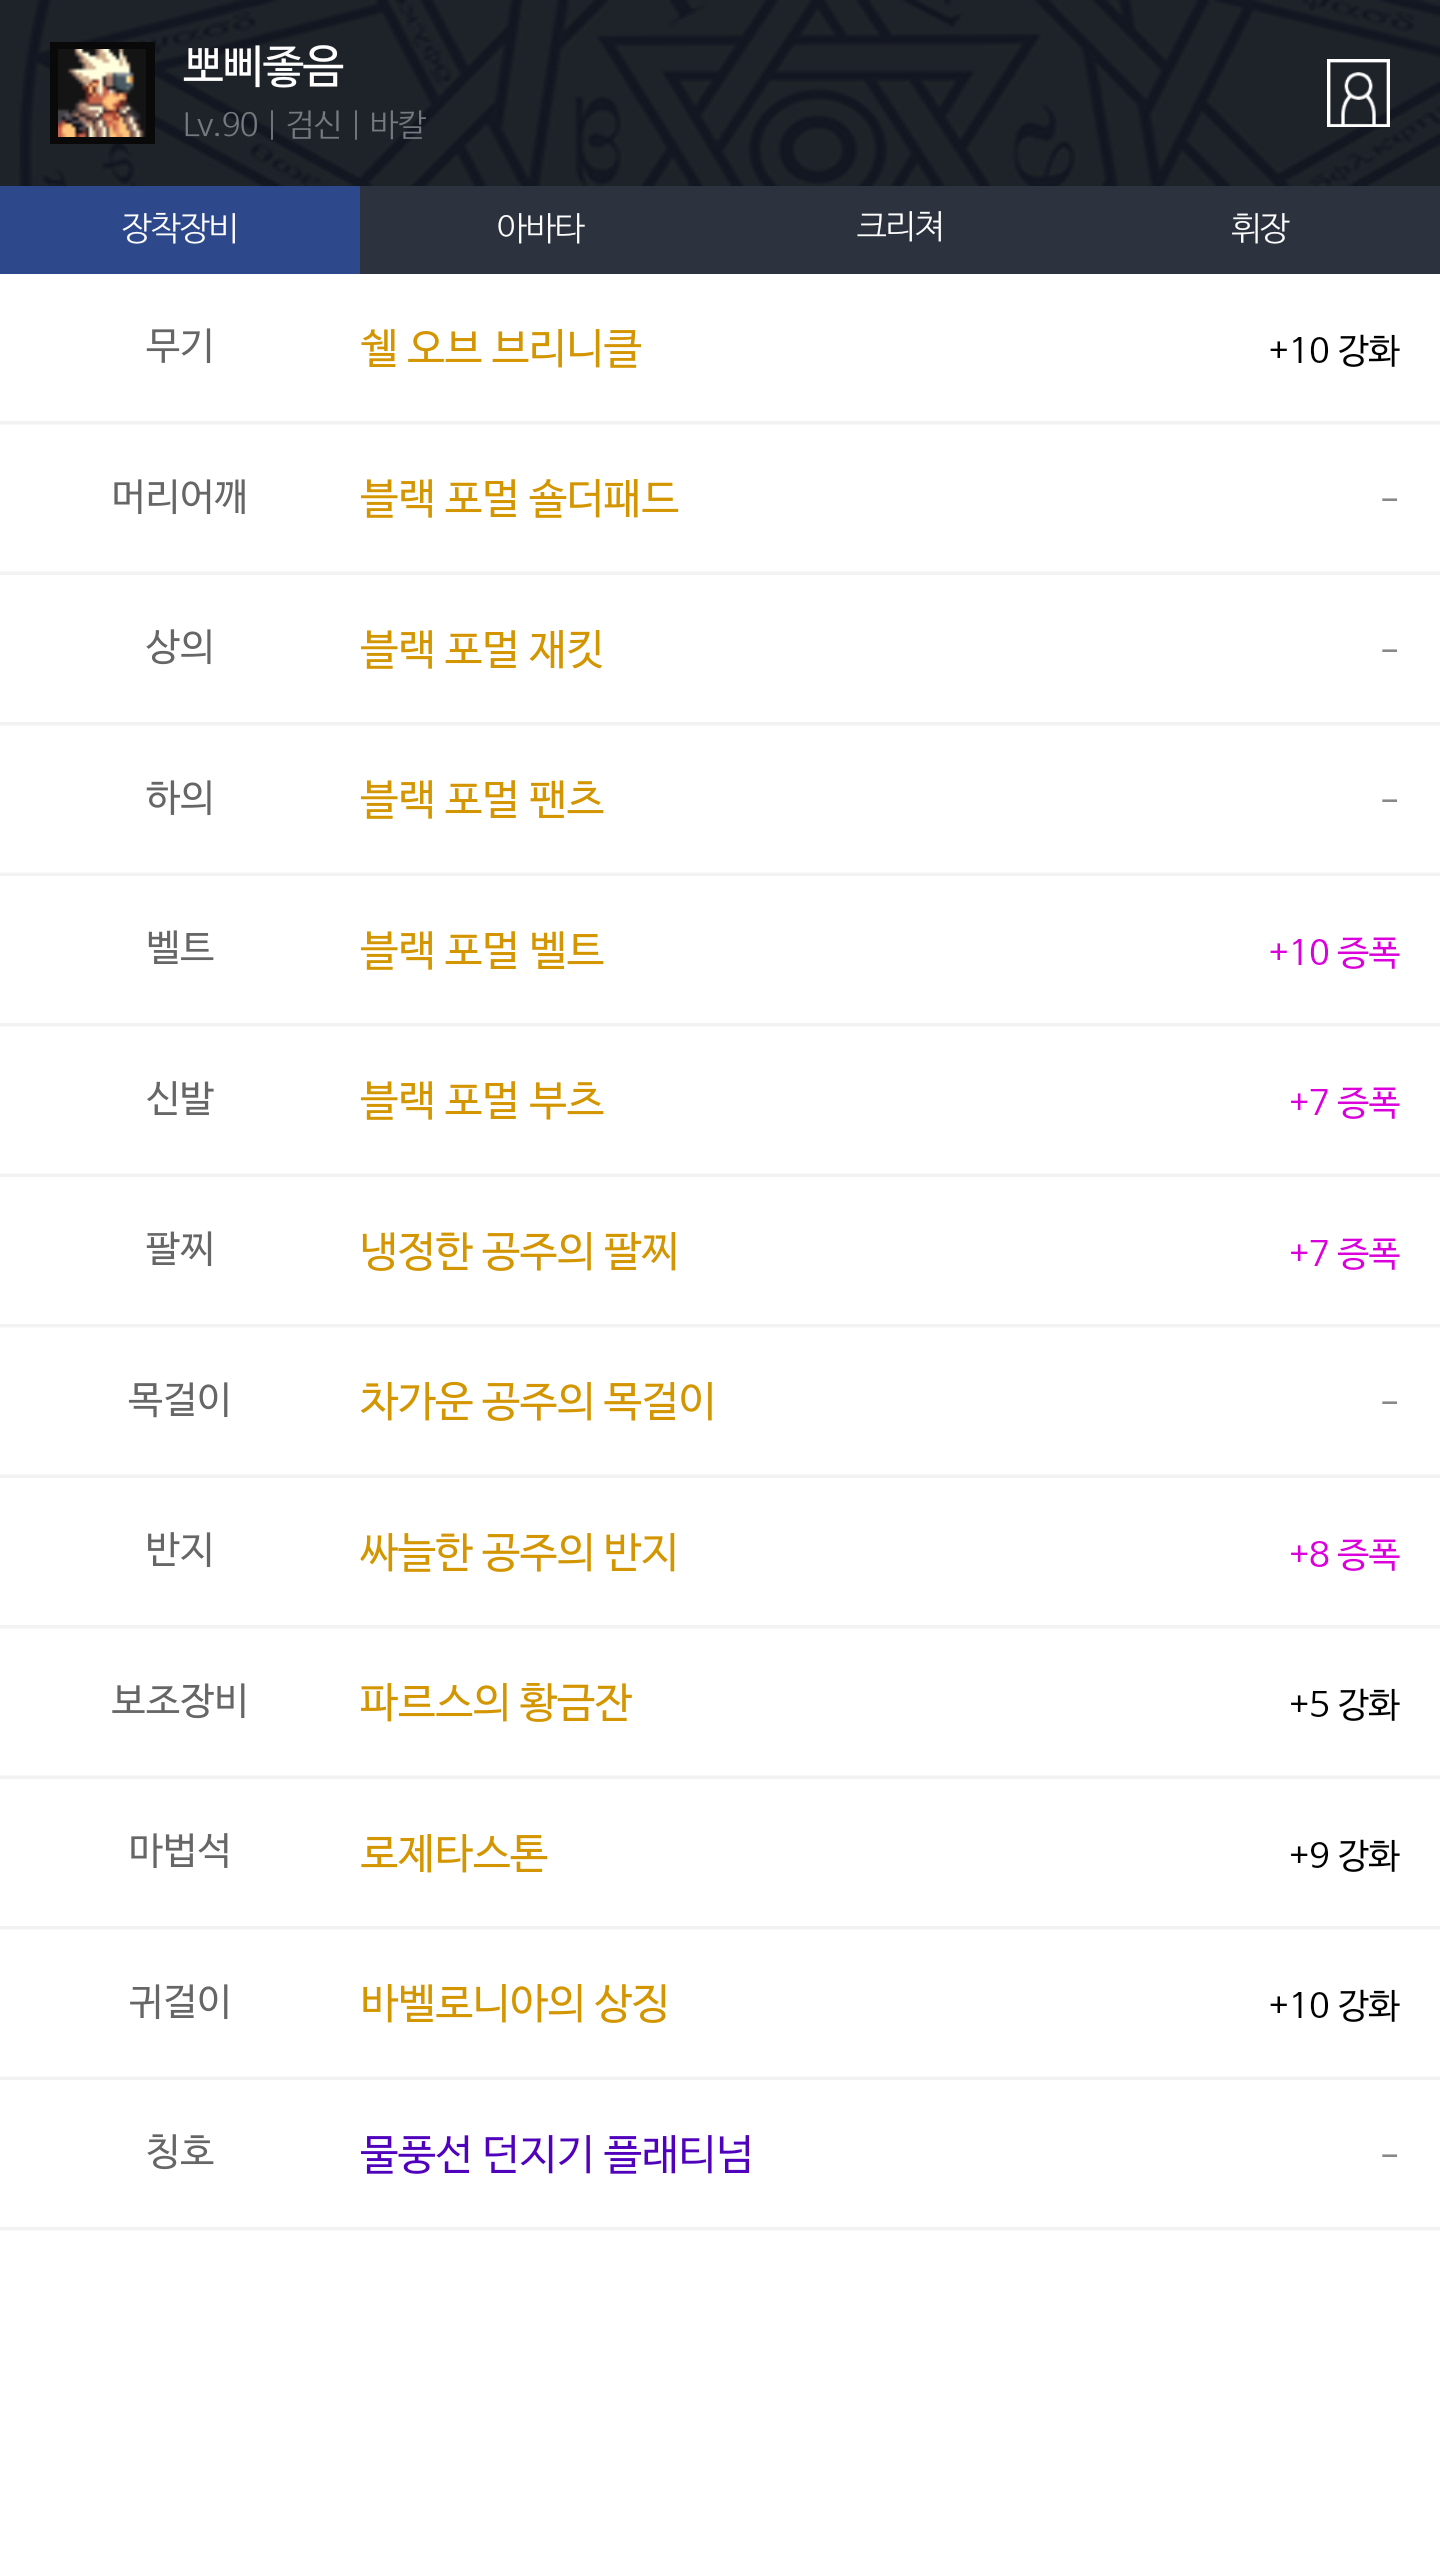The height and width of the screenshot is (2560, 1440).
Task: Switch to the 아바타 tab
Action: [x=540, y=229]
